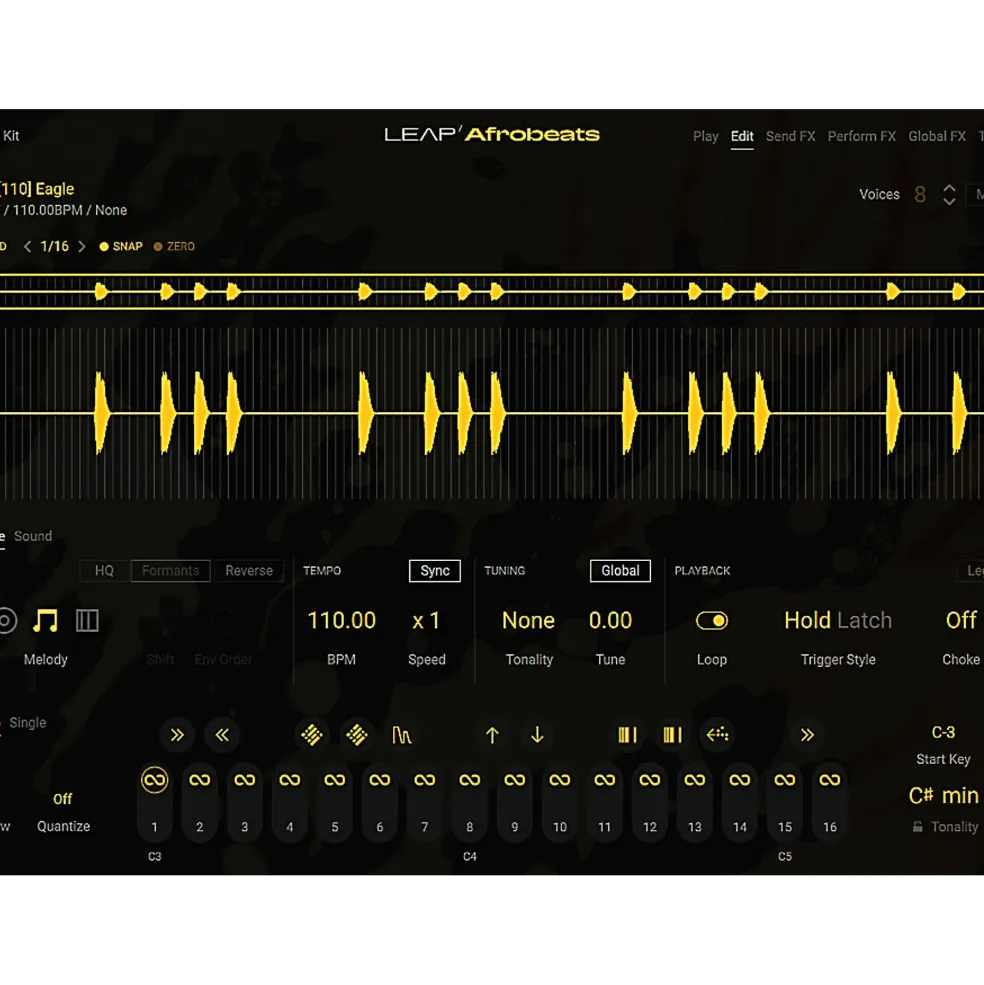
Task: Select Hold trigger style
Action: pos(807,621)
